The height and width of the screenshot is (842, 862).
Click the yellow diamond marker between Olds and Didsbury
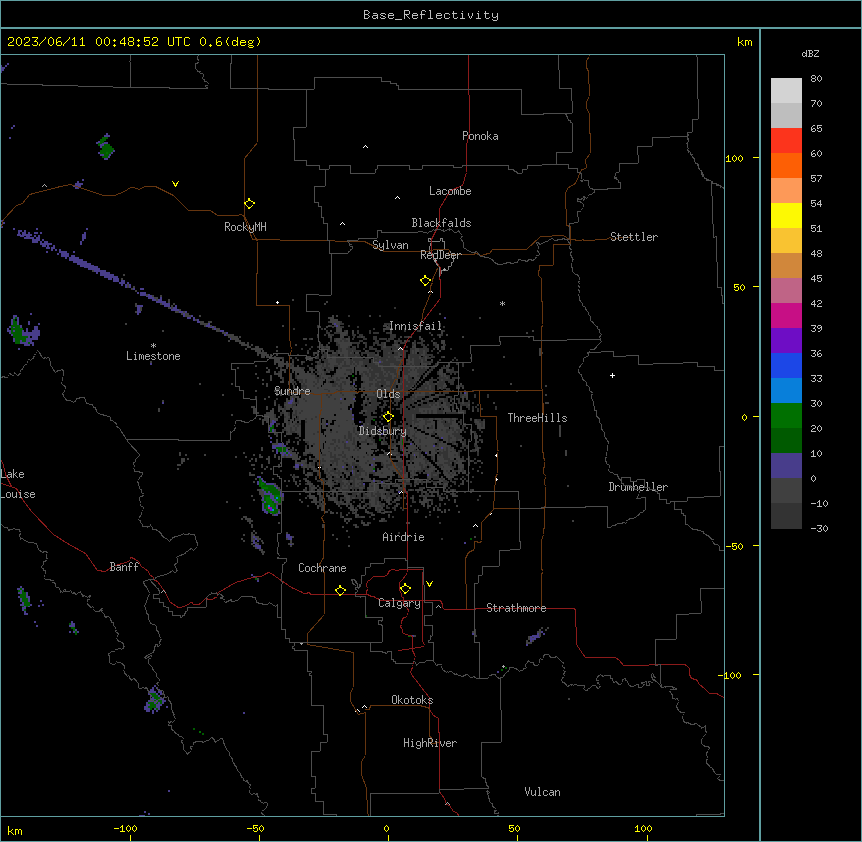tap(388, 417)
